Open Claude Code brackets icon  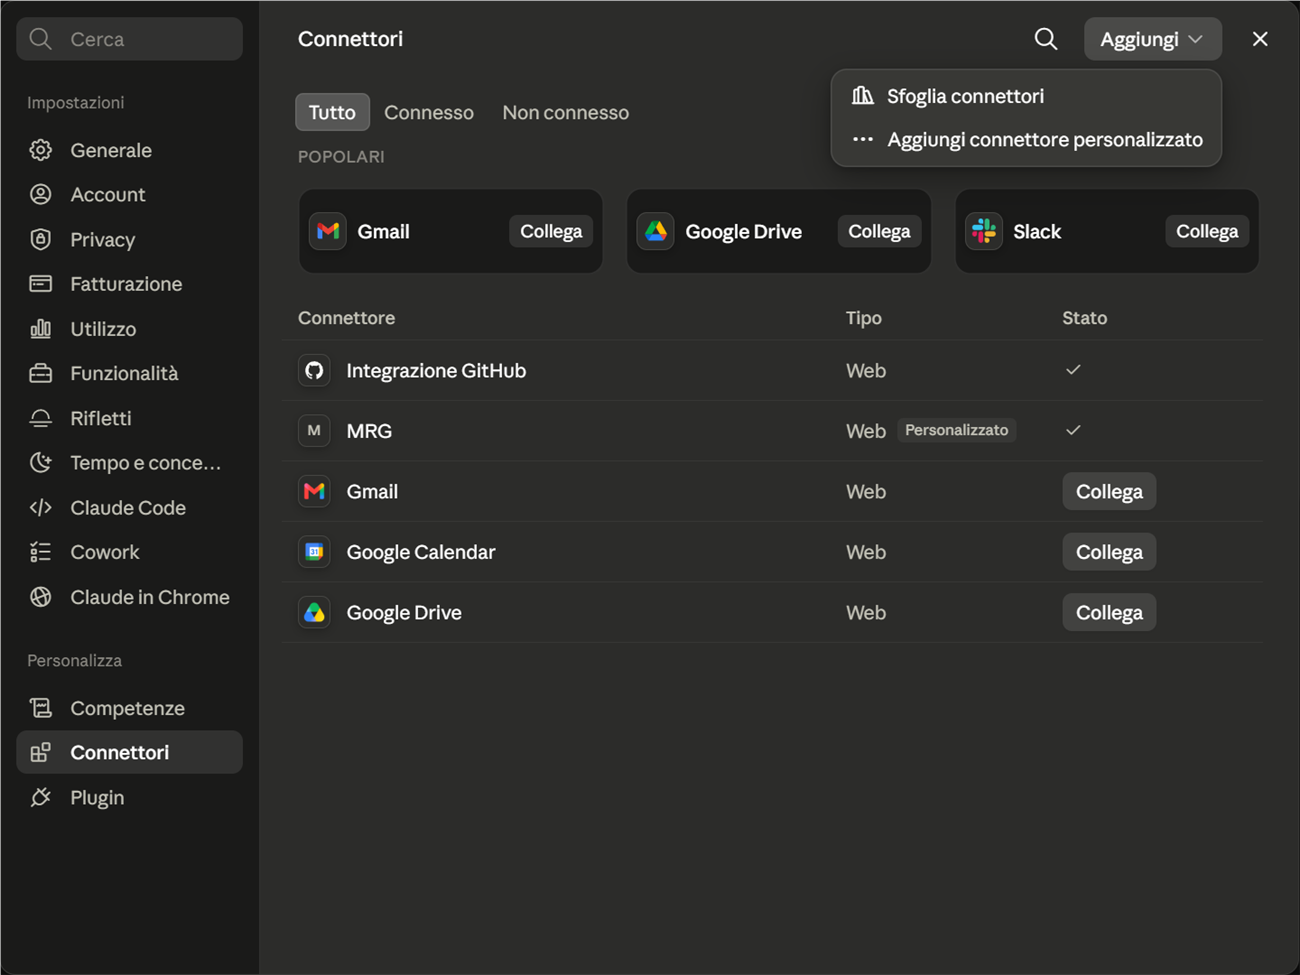pyautogui.click(x=41, y=508)
